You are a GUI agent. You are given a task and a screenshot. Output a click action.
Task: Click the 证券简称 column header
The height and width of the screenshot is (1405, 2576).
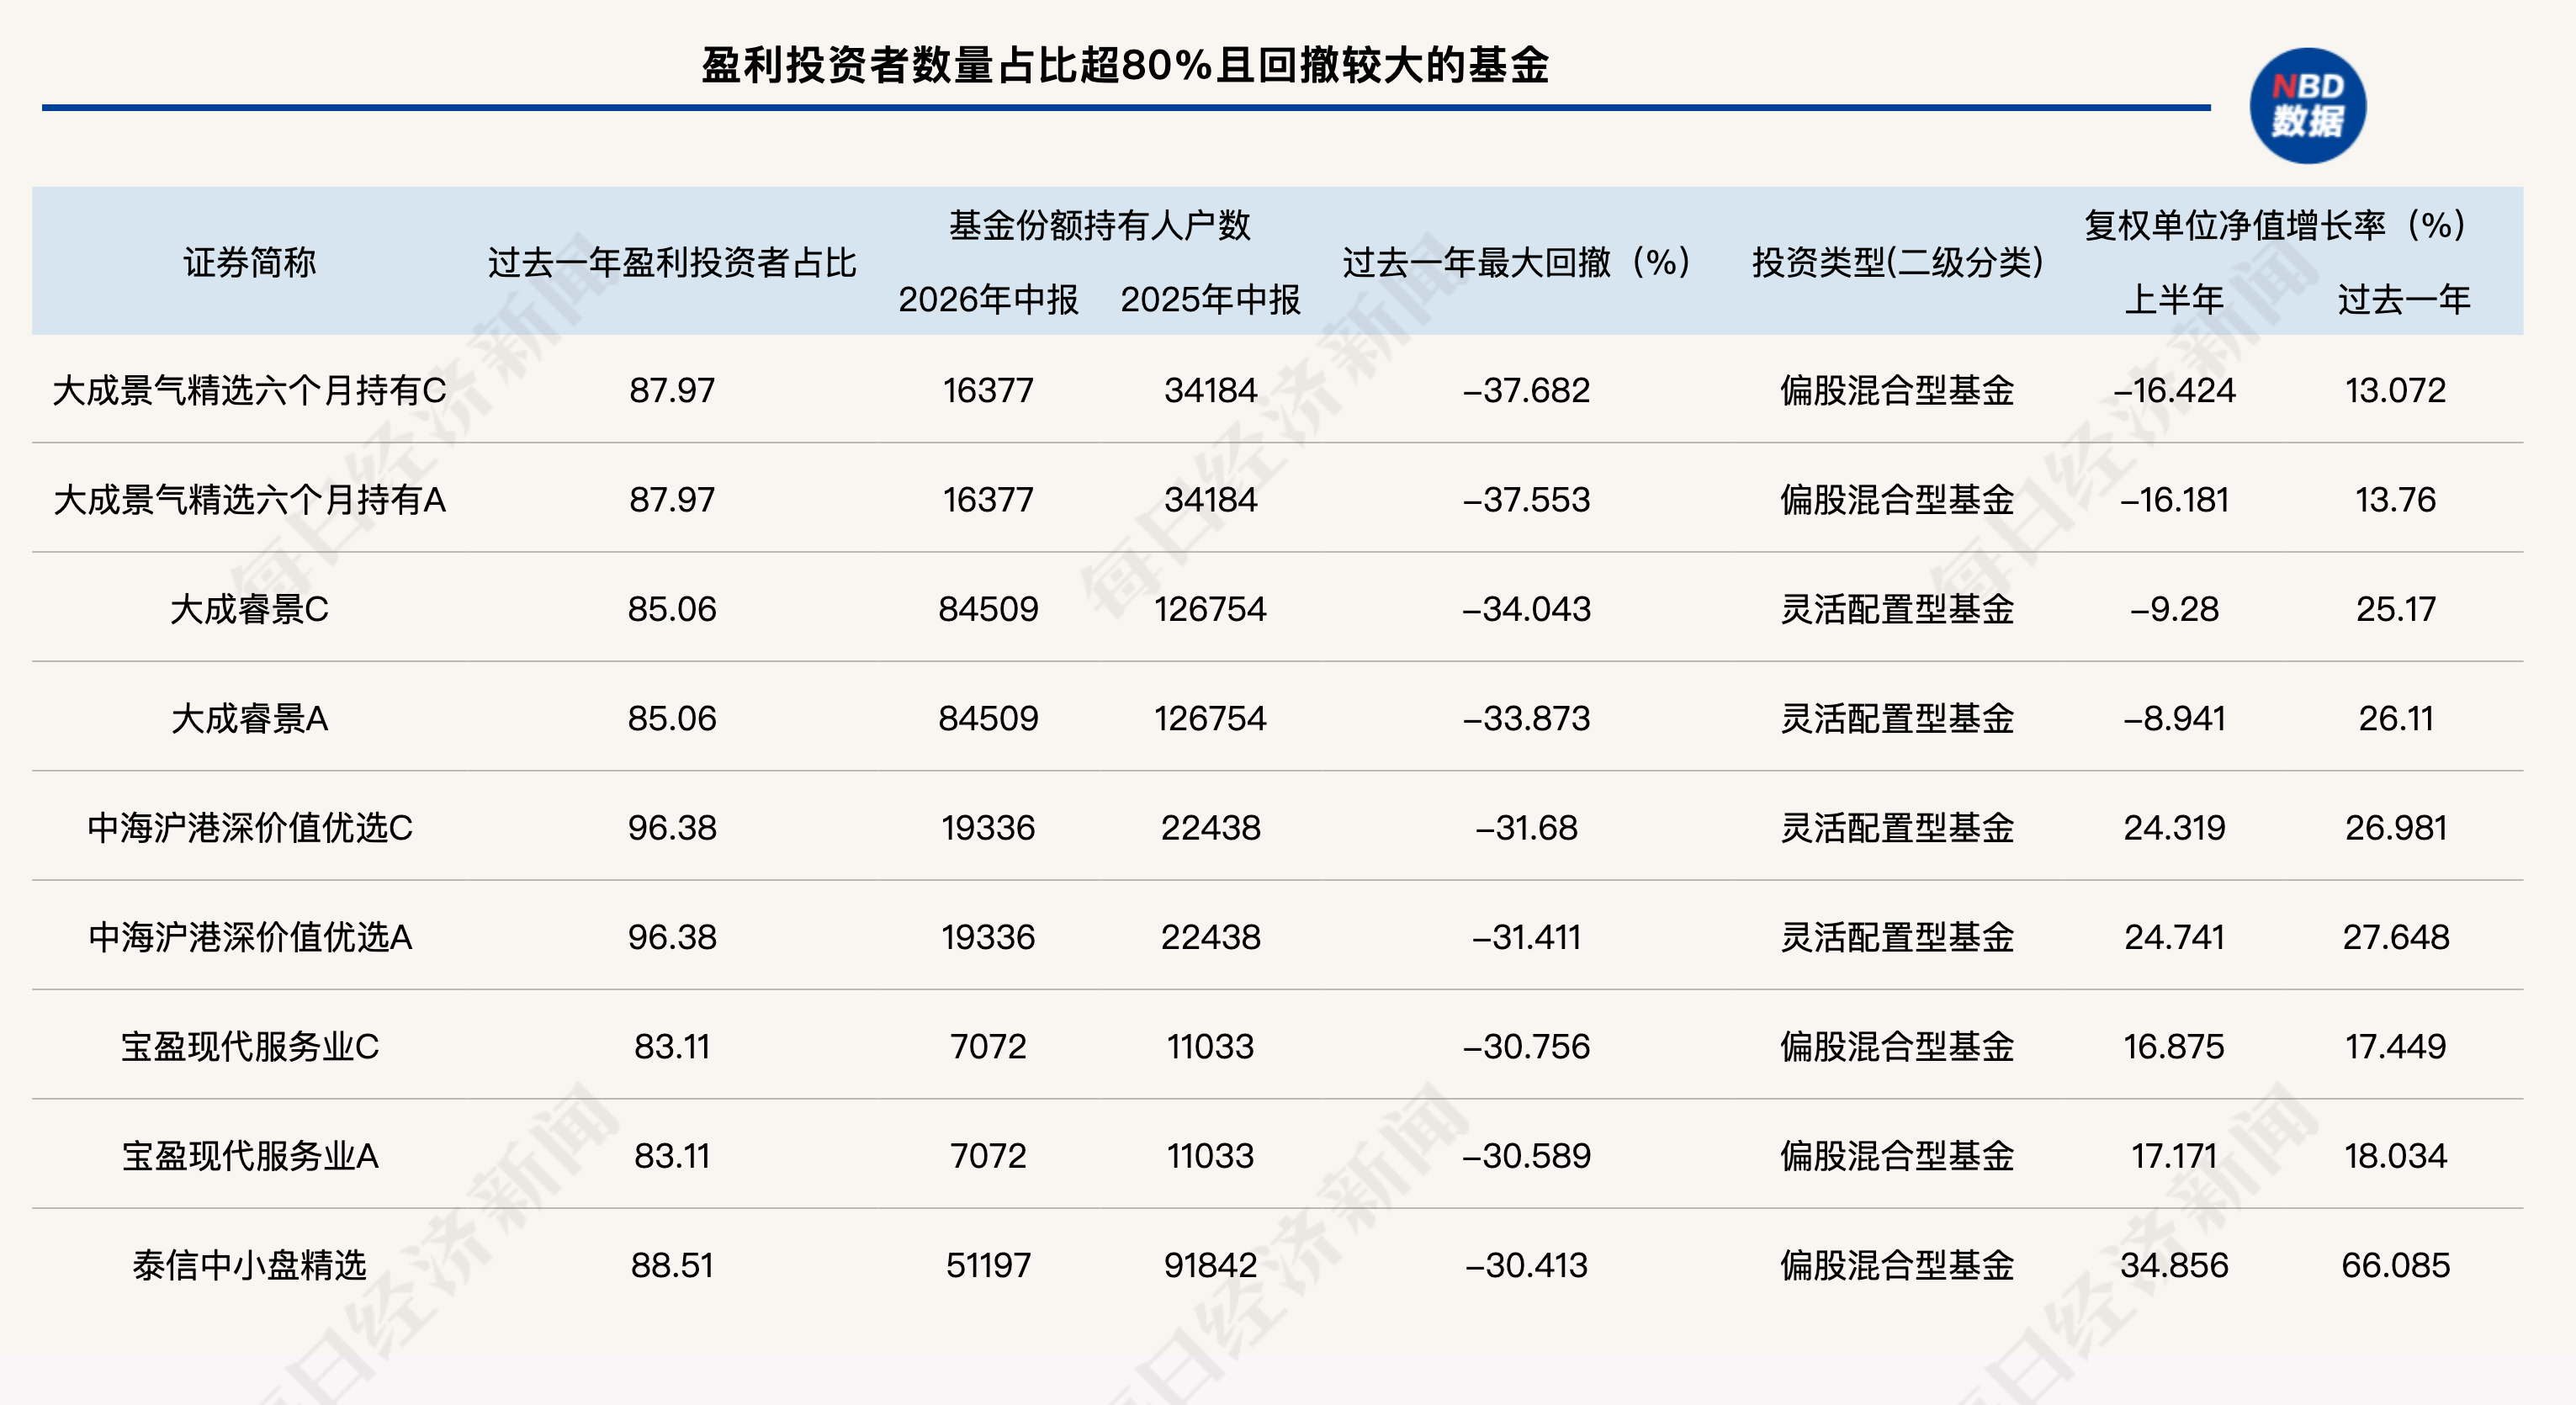coord(249,262)
